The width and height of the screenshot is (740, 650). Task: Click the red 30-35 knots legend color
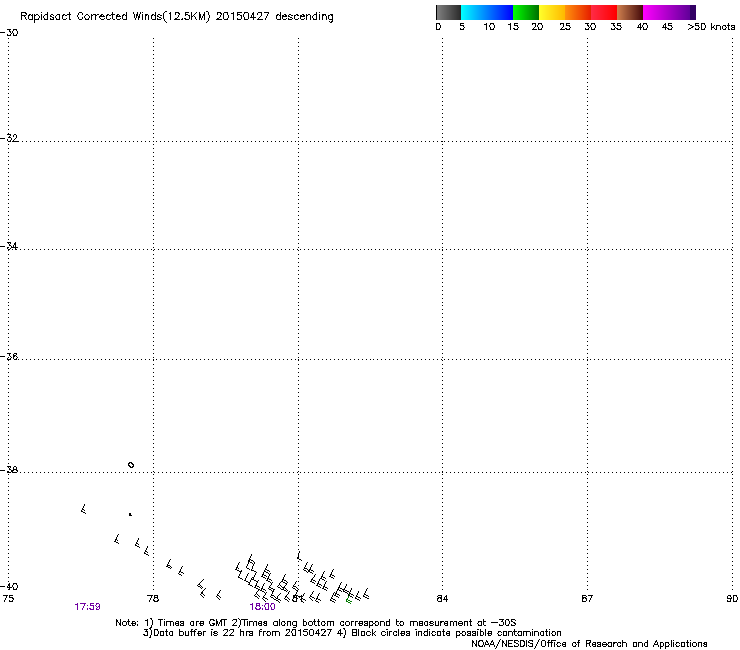pyautogui.click(x=604, y=12)
